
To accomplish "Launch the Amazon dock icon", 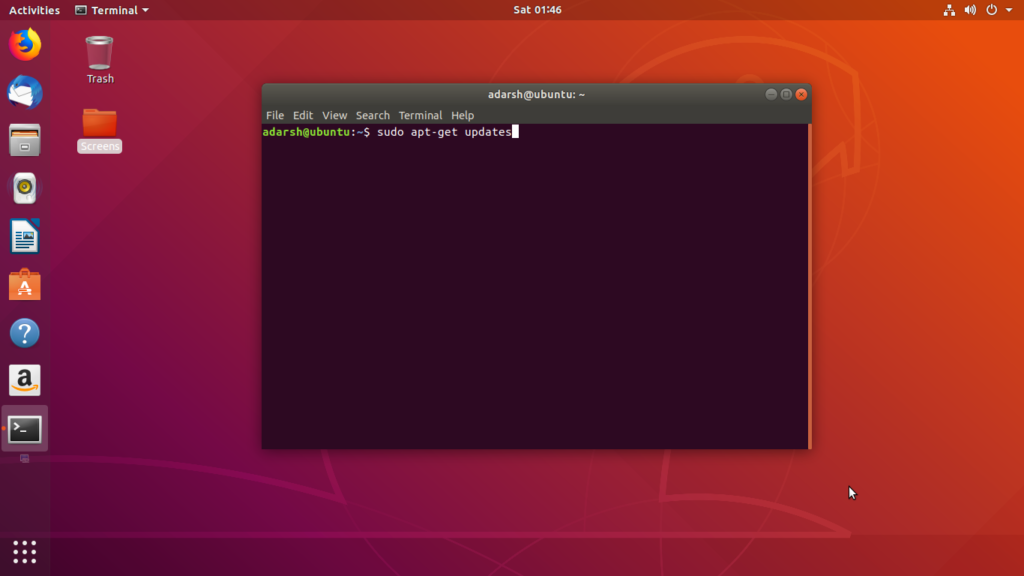I will pyautogui.click(x=25, y=381).
